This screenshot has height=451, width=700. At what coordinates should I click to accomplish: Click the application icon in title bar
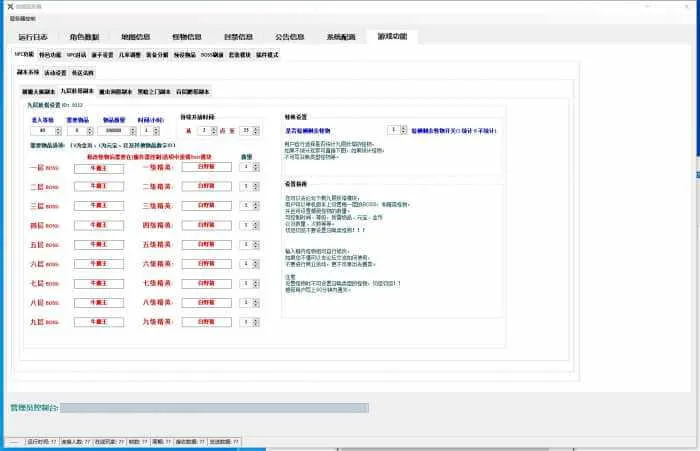(10, 7)
